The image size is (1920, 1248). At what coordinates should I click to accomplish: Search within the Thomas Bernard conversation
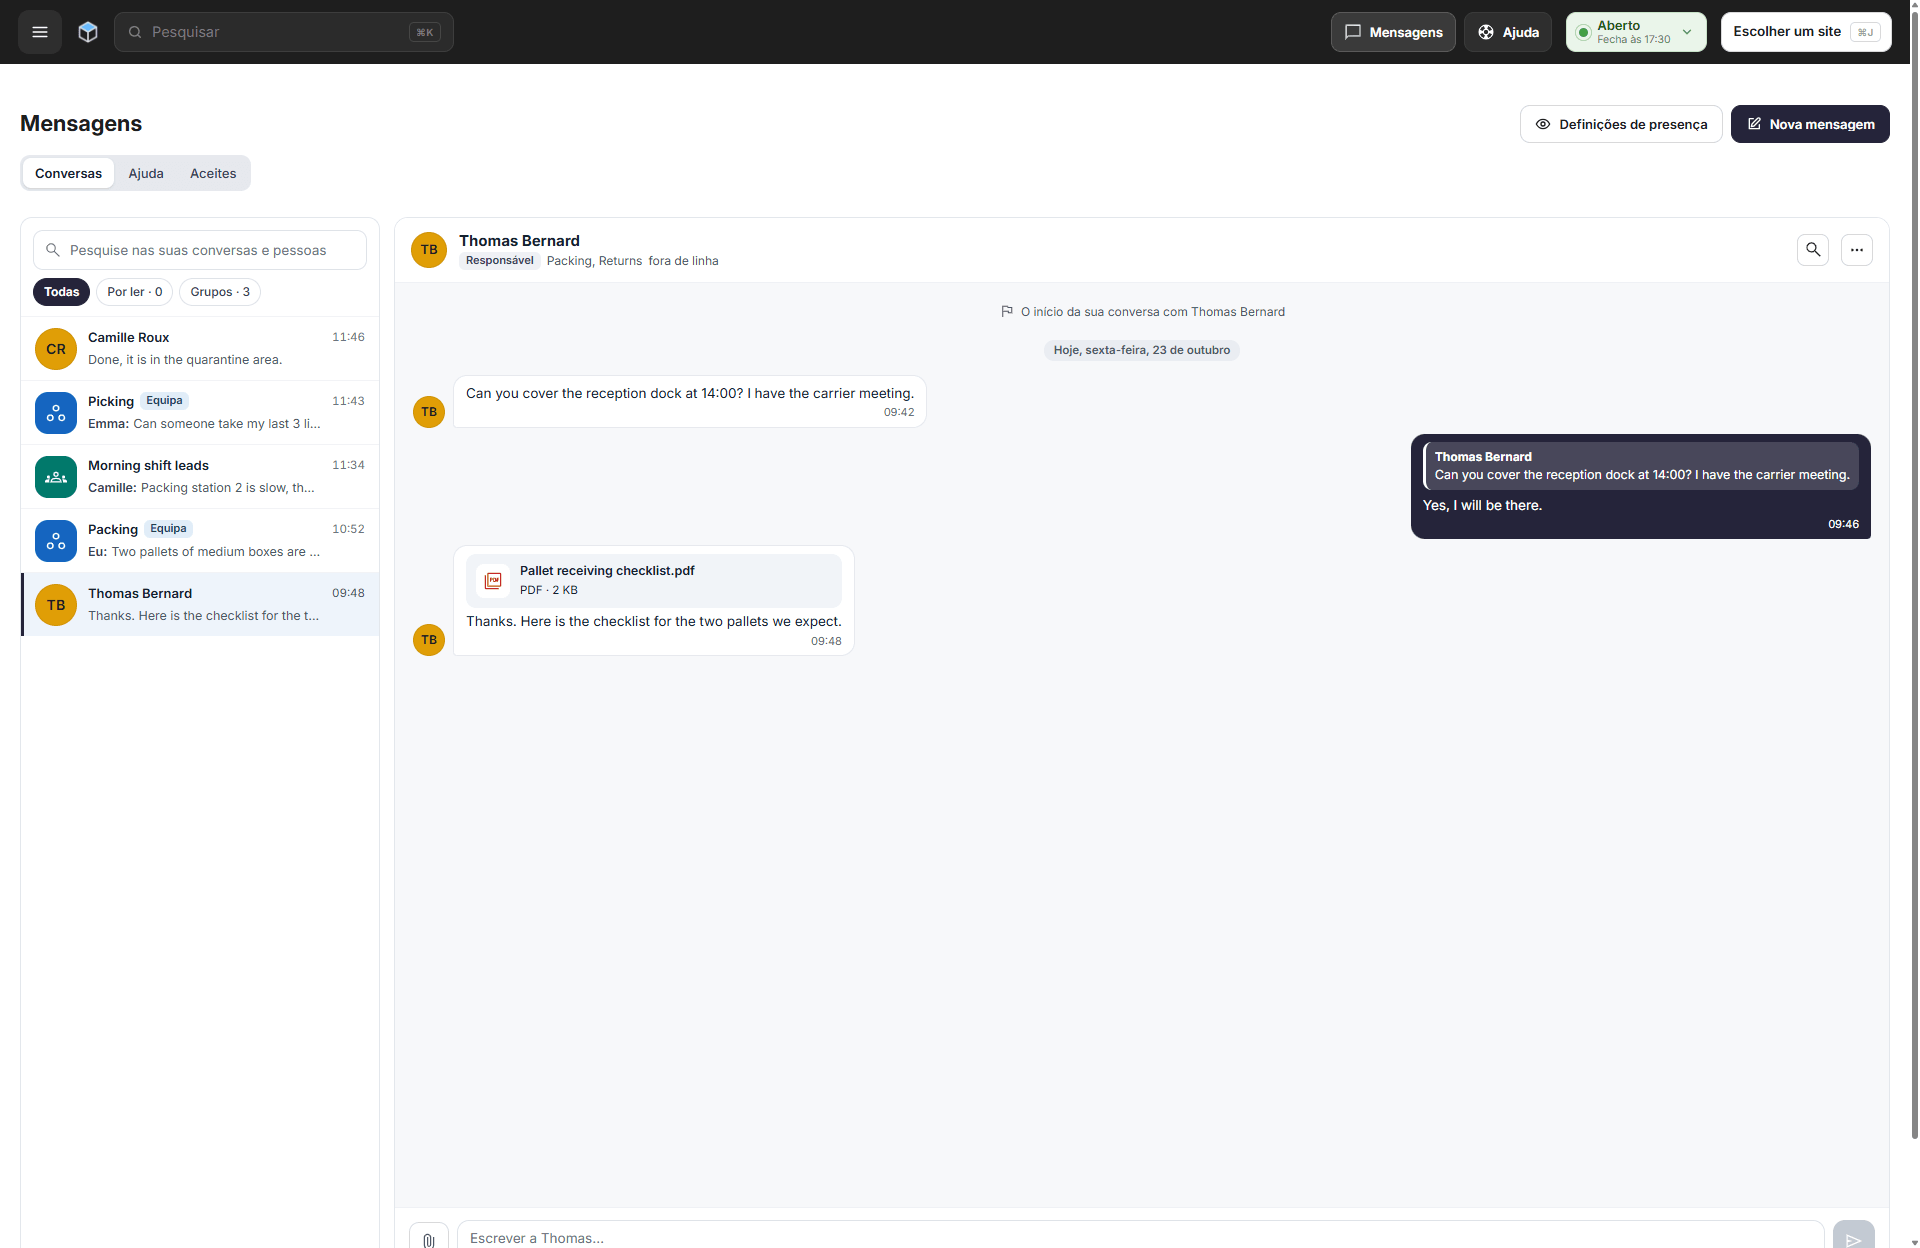pyautogui.click(x=1813, y=250)
